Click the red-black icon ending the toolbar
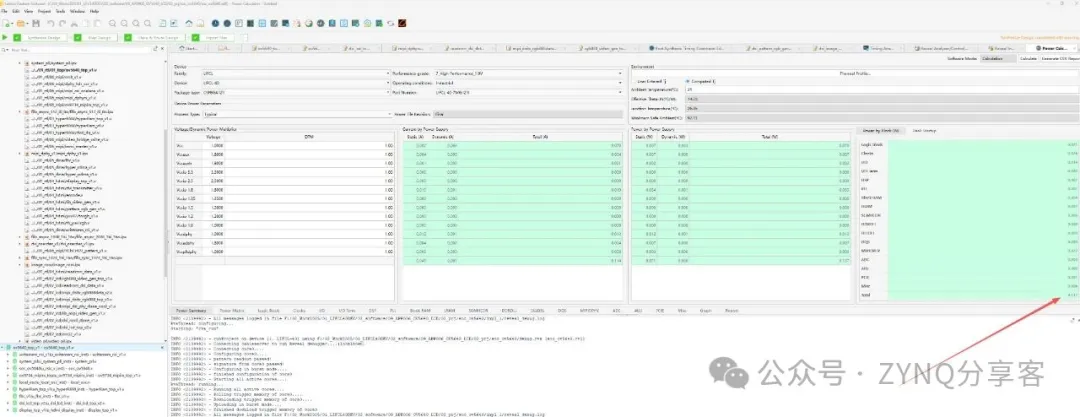This screenshot has height=417, width=1080. (x=402, y=23)
